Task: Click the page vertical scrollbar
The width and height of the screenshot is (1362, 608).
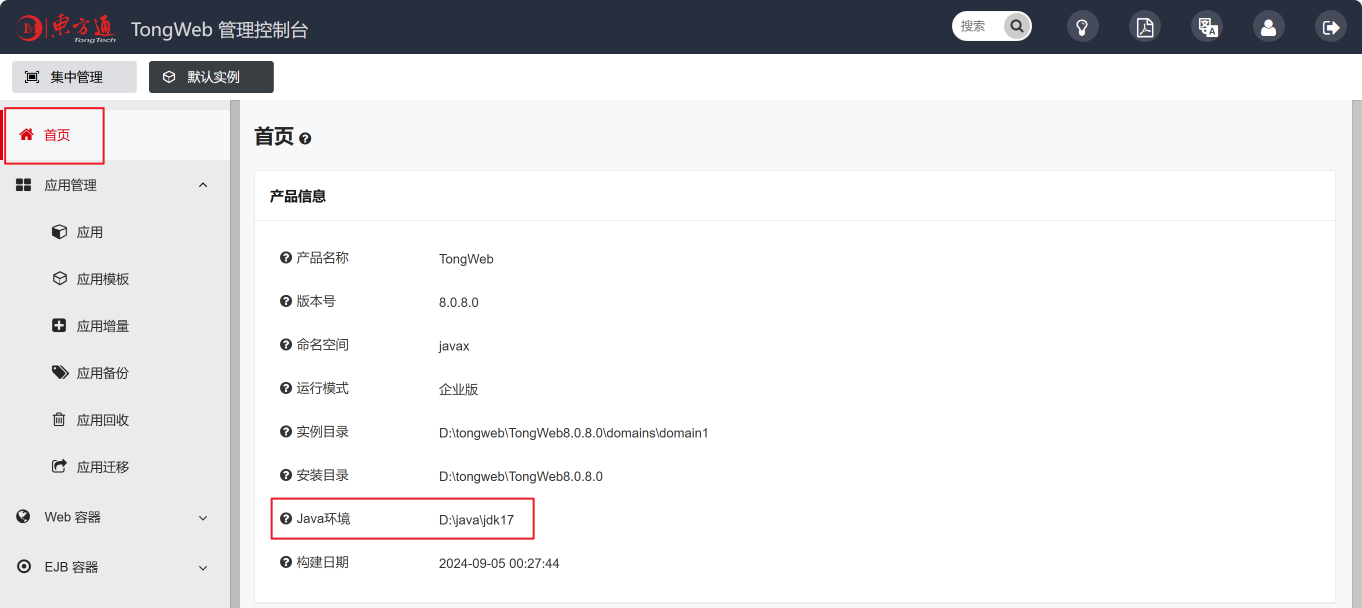Action: point(1356,353)
